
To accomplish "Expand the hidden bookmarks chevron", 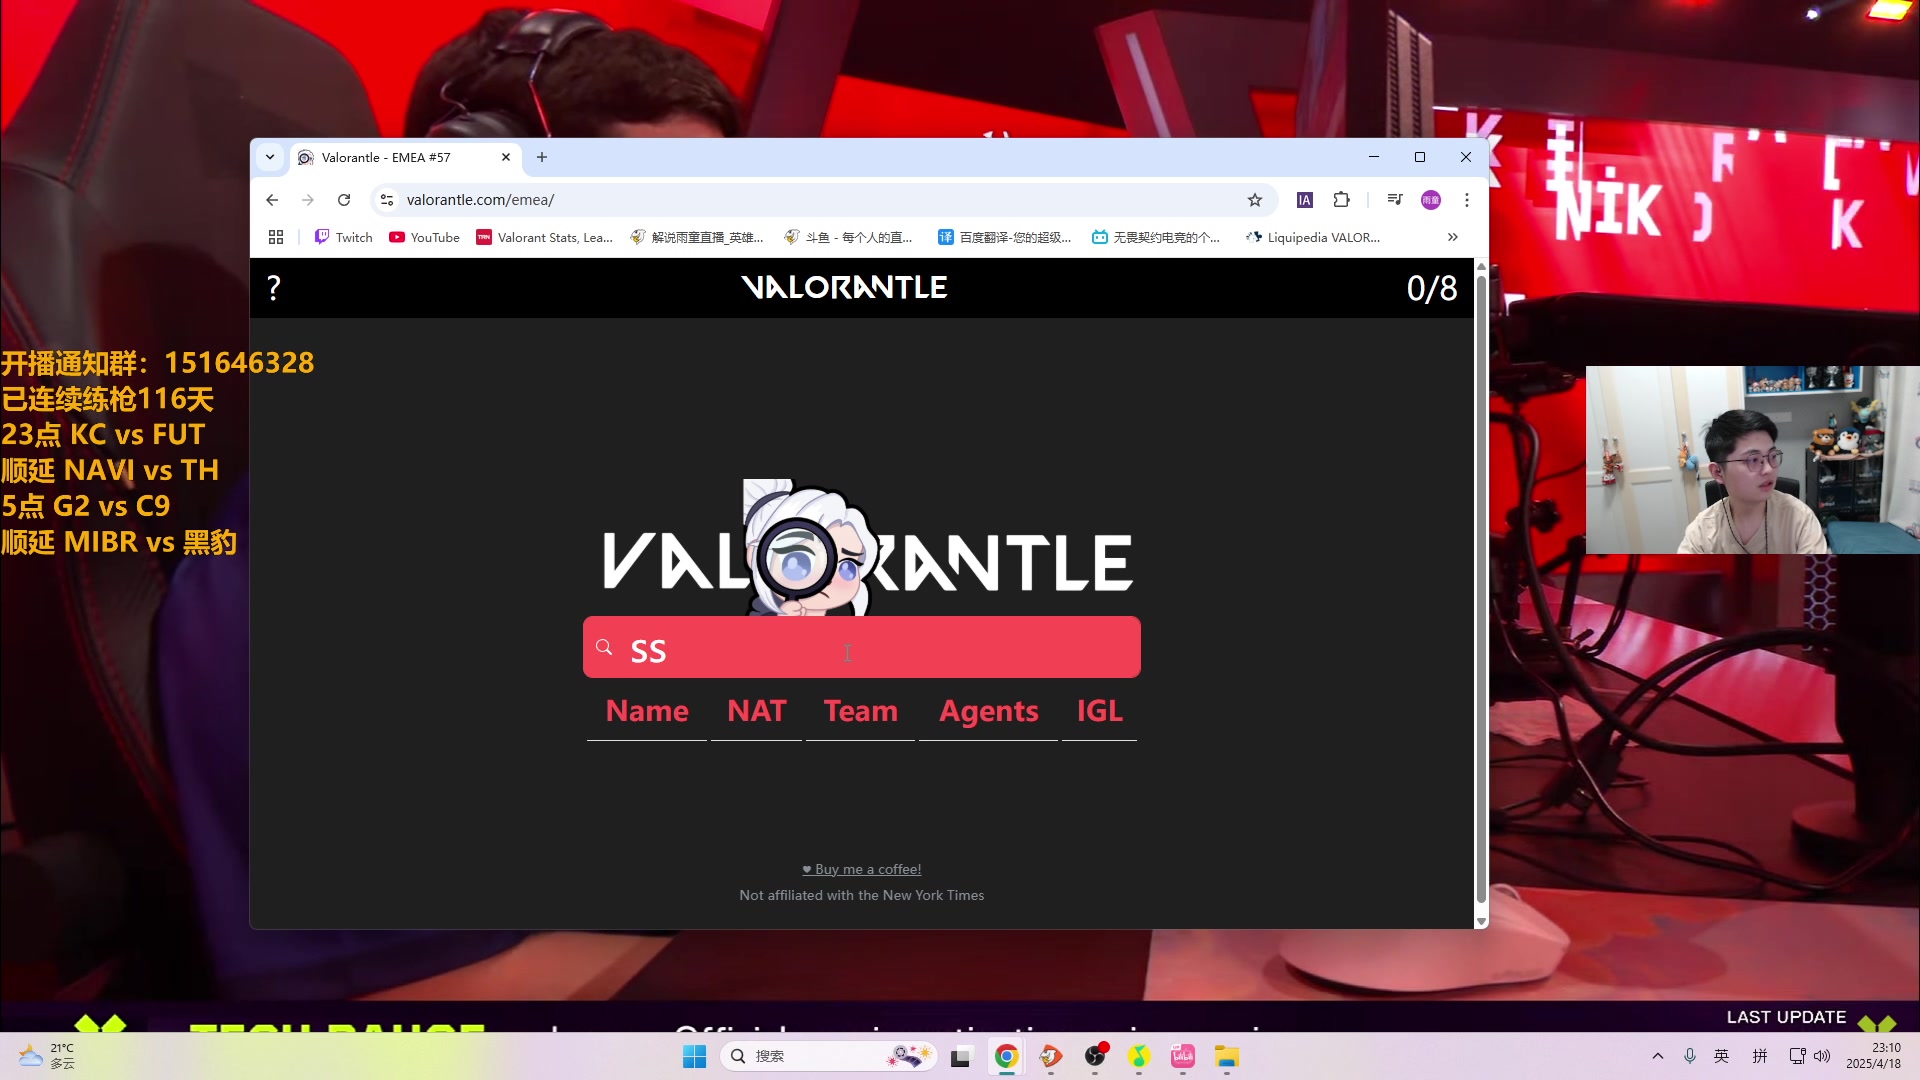I will point(1452,237).
